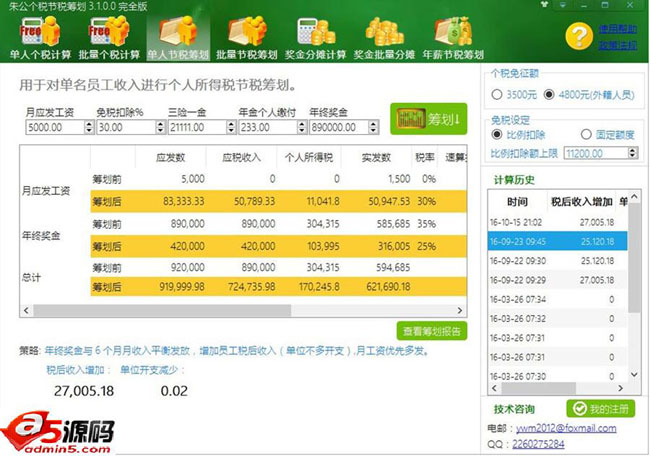Image resolution: width=650 pixels, height=456 pixels.
Task: Open the title bar dropdown menu arrow
Action: [563, 5]
